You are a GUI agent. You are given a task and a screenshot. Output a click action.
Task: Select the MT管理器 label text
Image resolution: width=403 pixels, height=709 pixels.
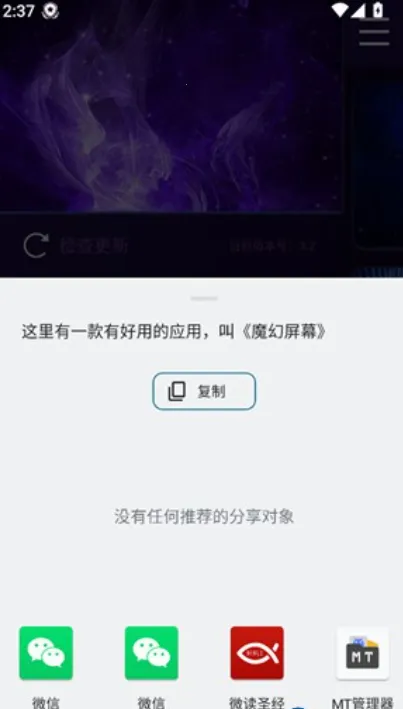point(362,703)
